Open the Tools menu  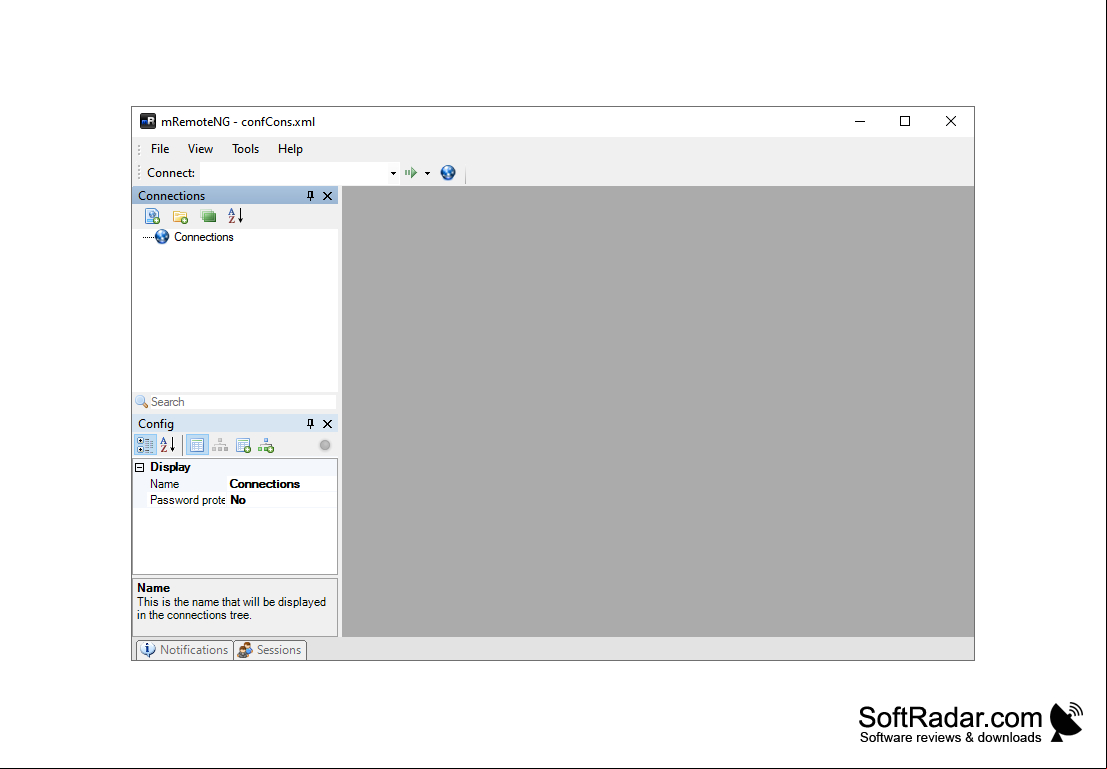click(246, 149)
